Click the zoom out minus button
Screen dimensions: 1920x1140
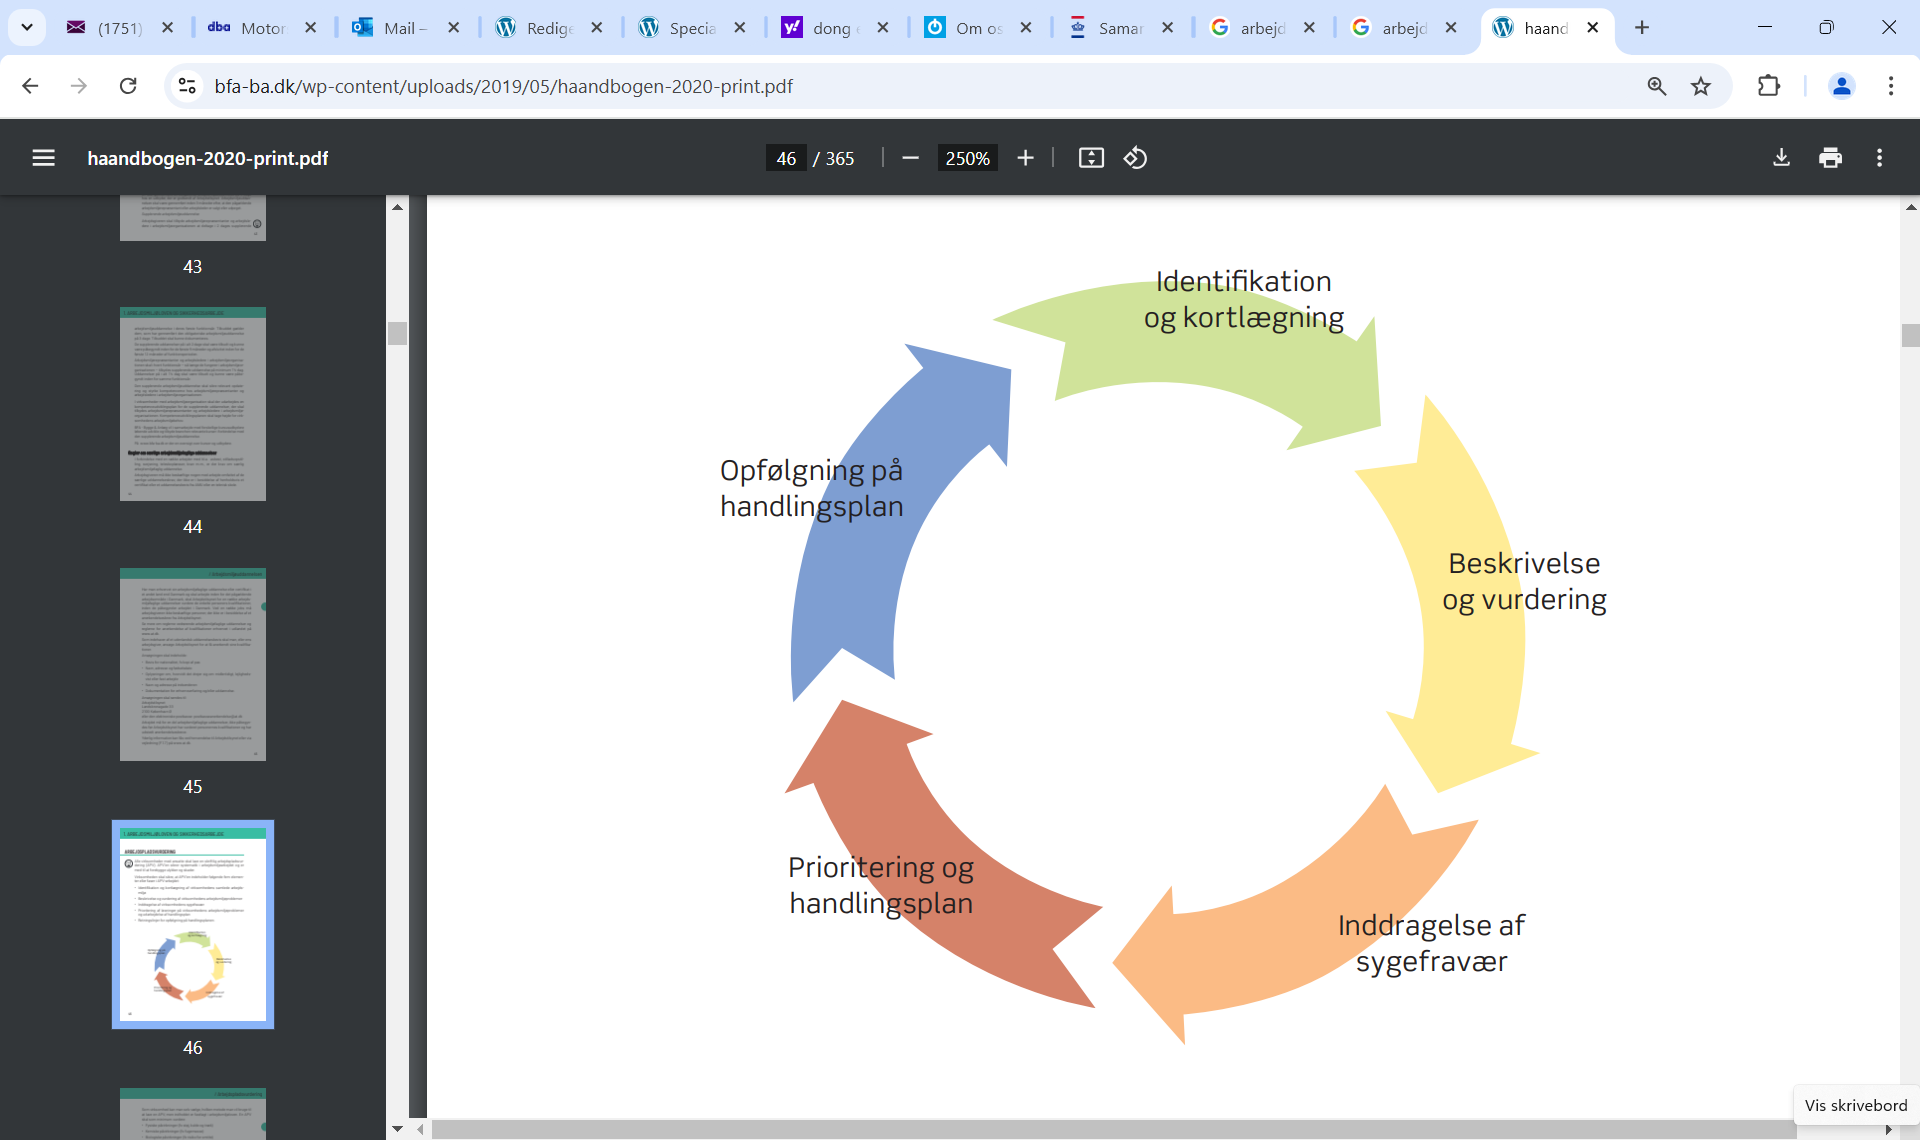(x=910, y=158)
